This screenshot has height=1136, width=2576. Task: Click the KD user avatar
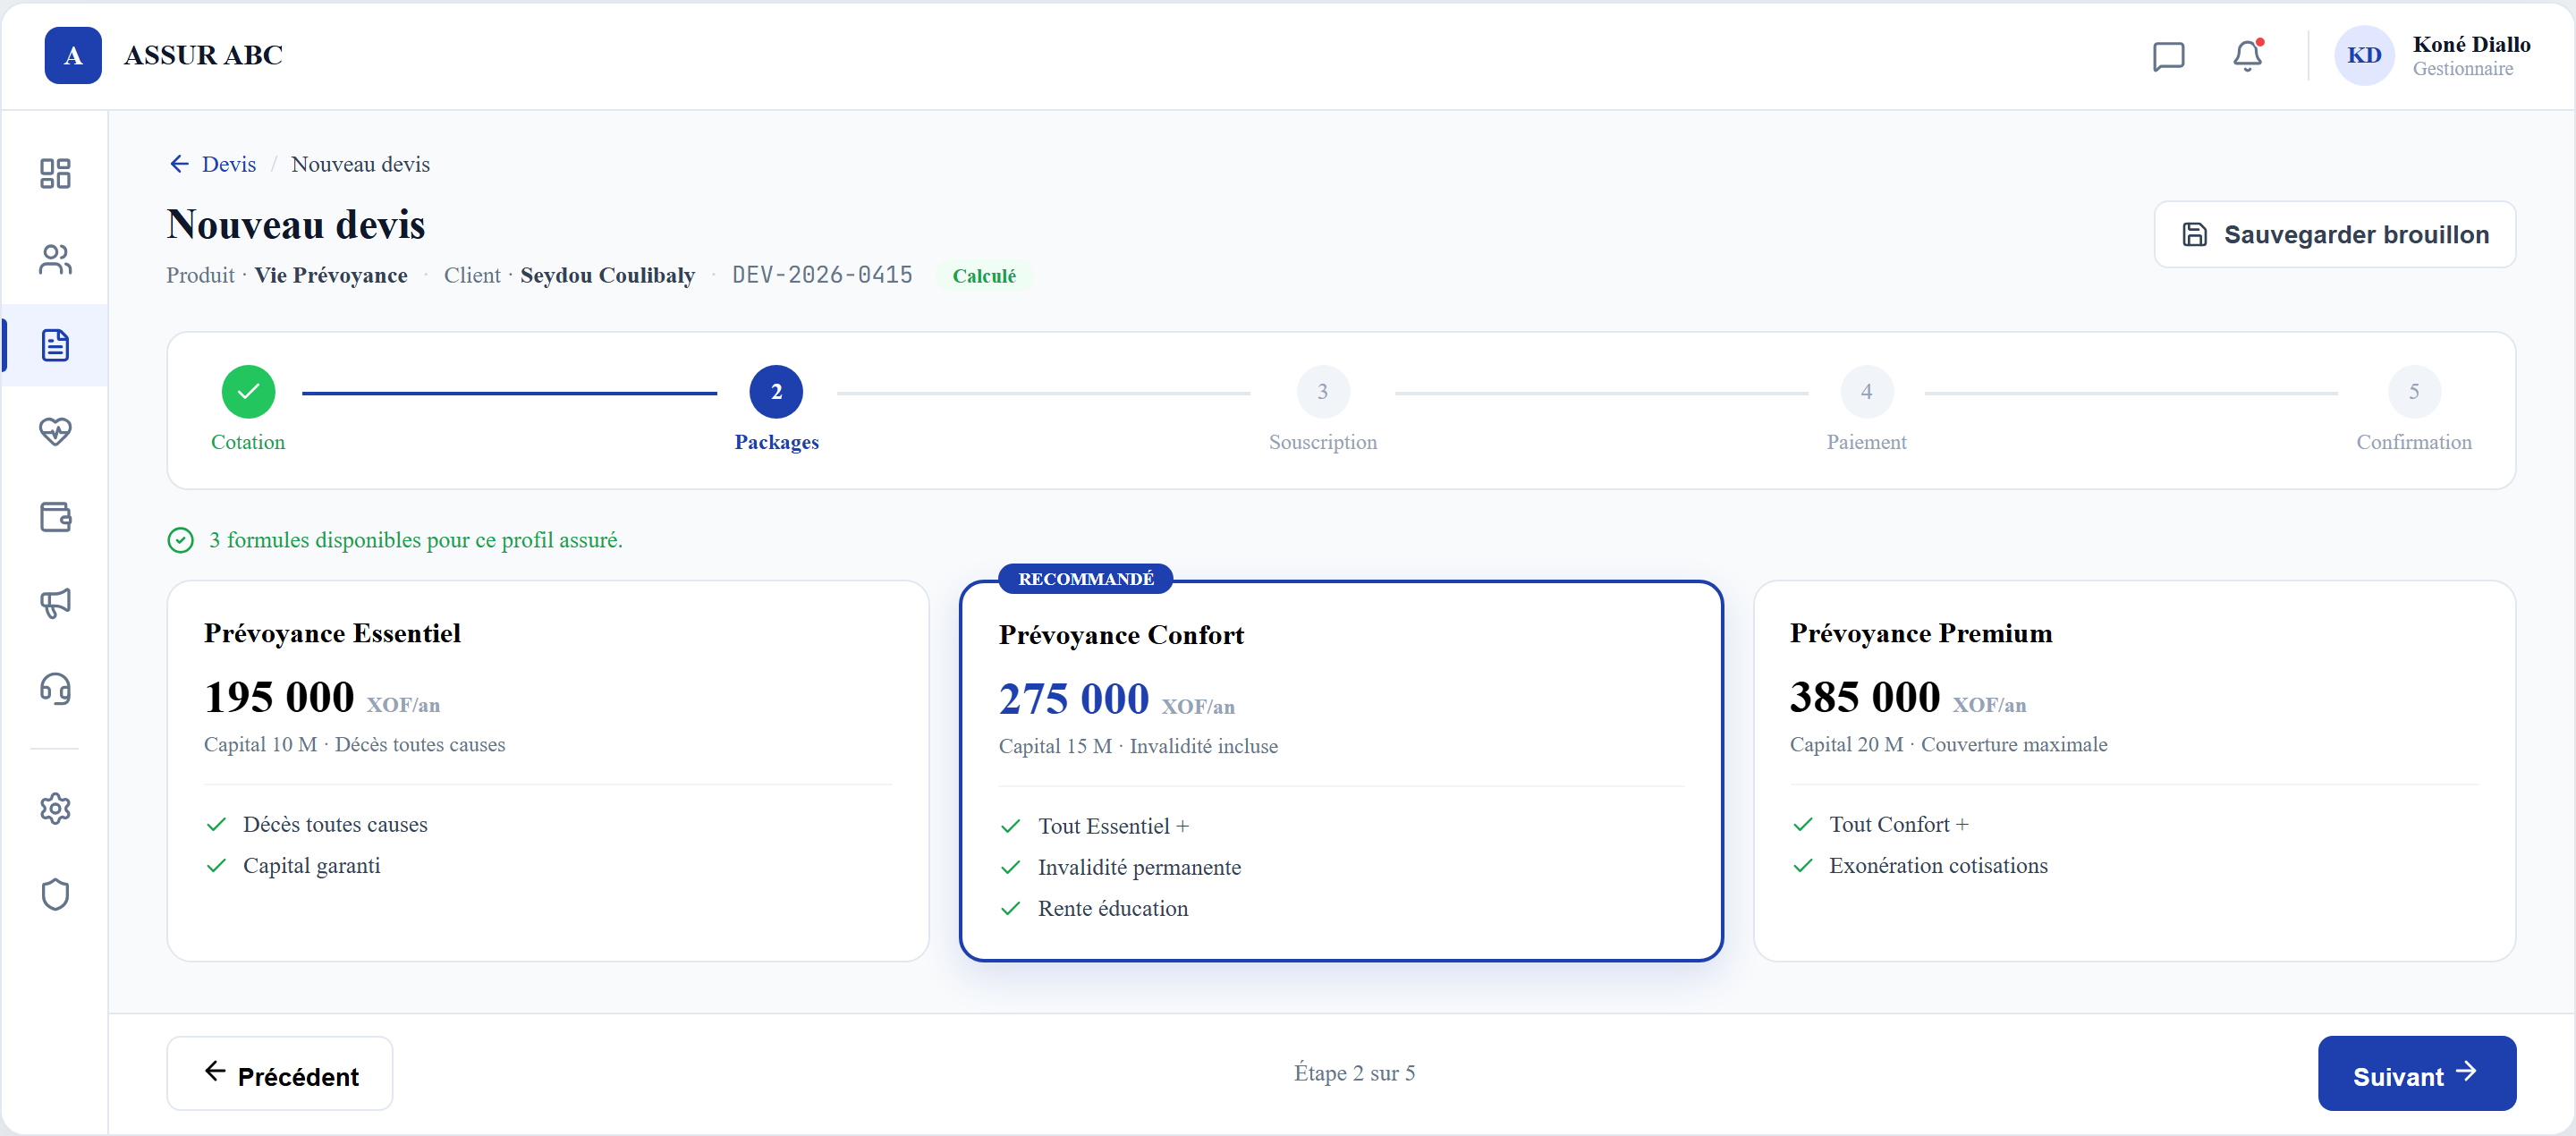point(2364,55)
